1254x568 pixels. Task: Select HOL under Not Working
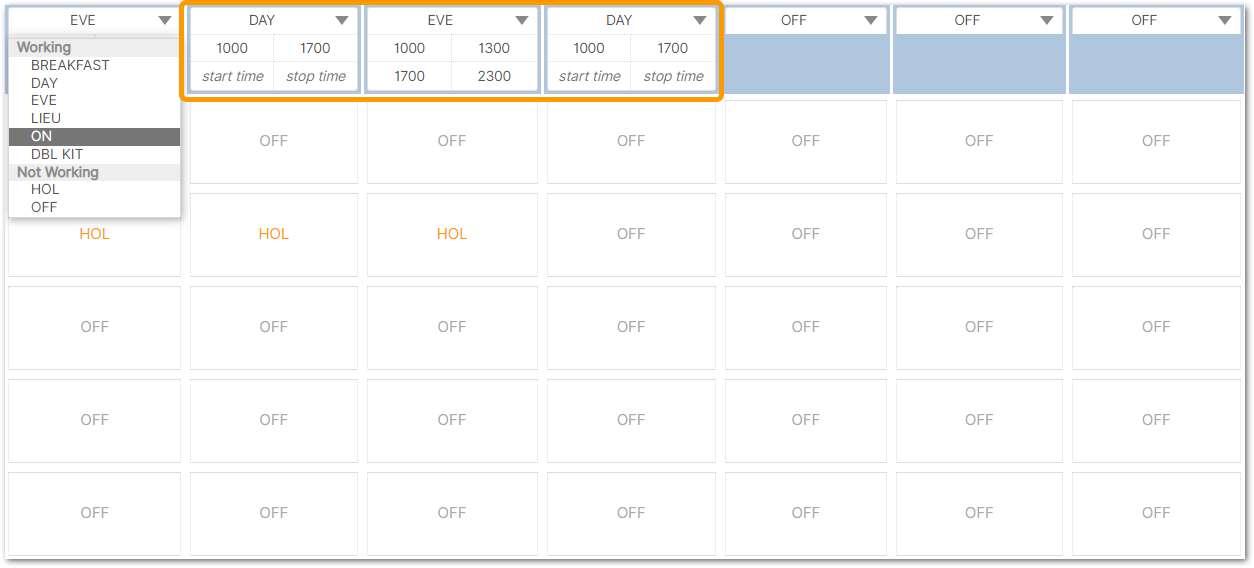[x=45, y=189]
